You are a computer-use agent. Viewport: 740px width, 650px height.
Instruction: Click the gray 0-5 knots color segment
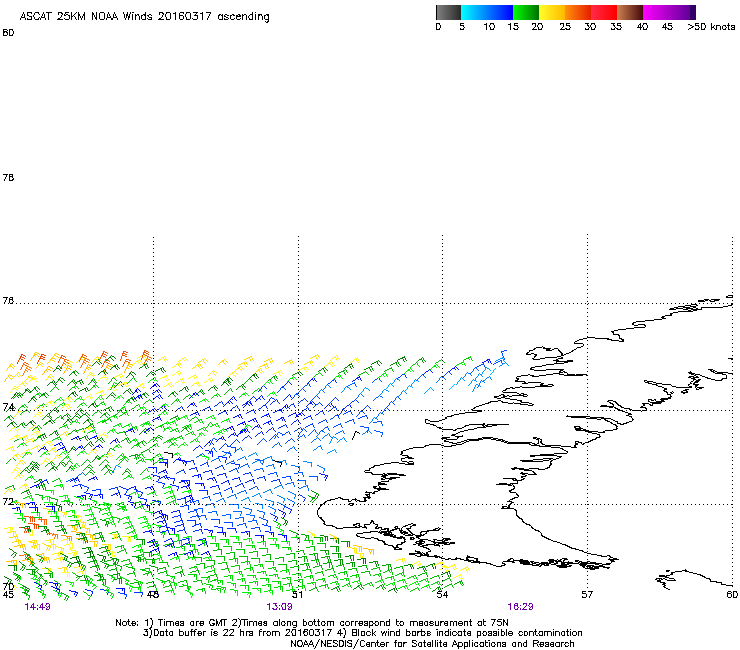click(x=448, y=12)
